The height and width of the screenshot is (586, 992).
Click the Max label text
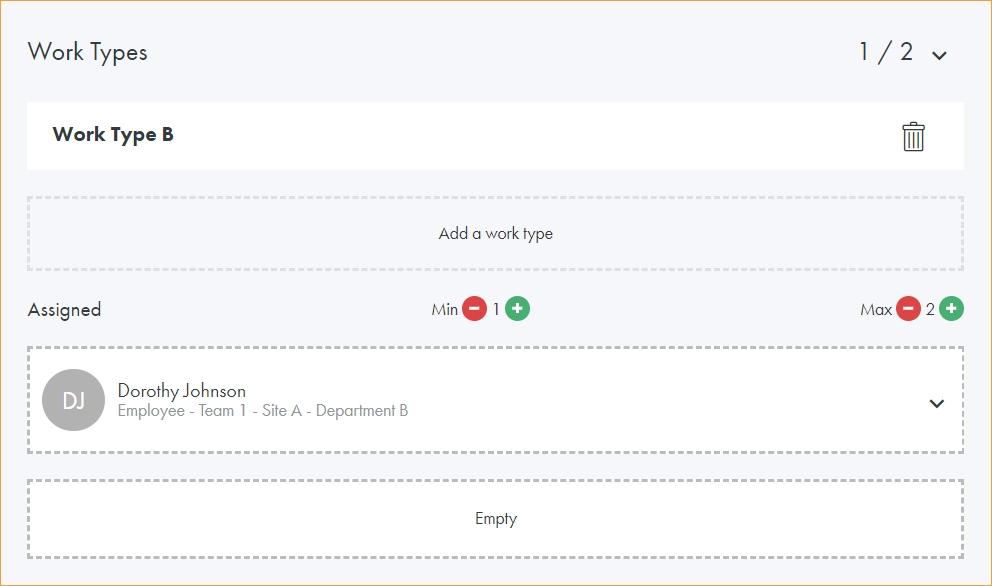pyautogui.click(x=875, y=310)
